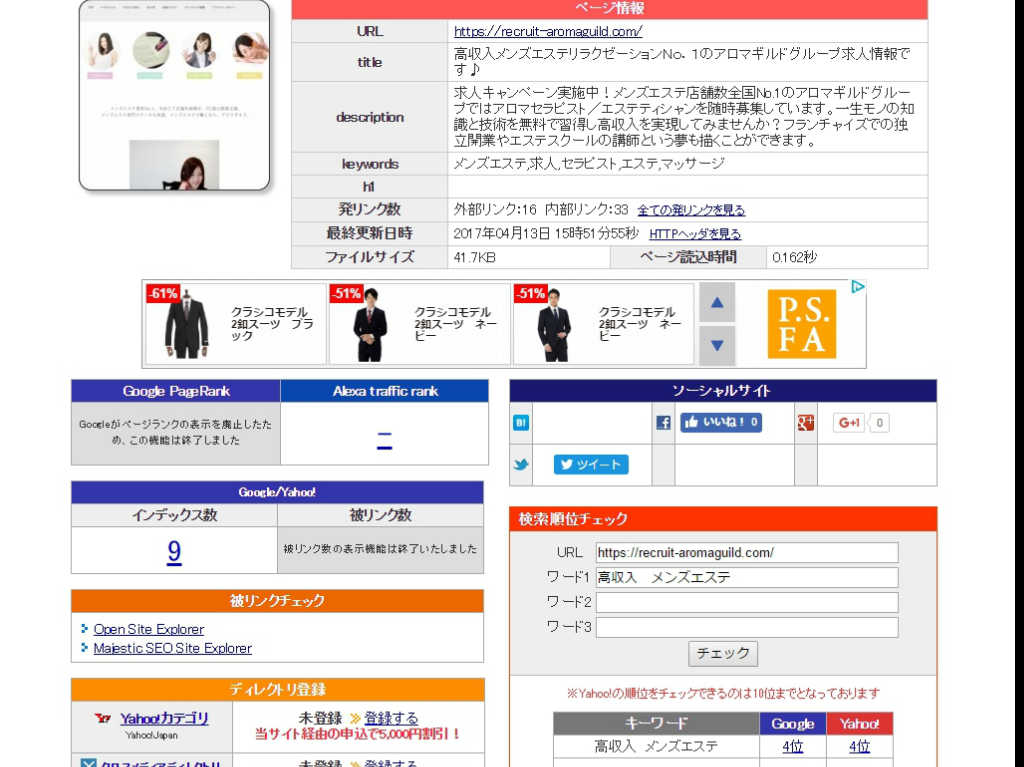Open the recruit-aromaguild.com URL link

[x=548, y=31]
